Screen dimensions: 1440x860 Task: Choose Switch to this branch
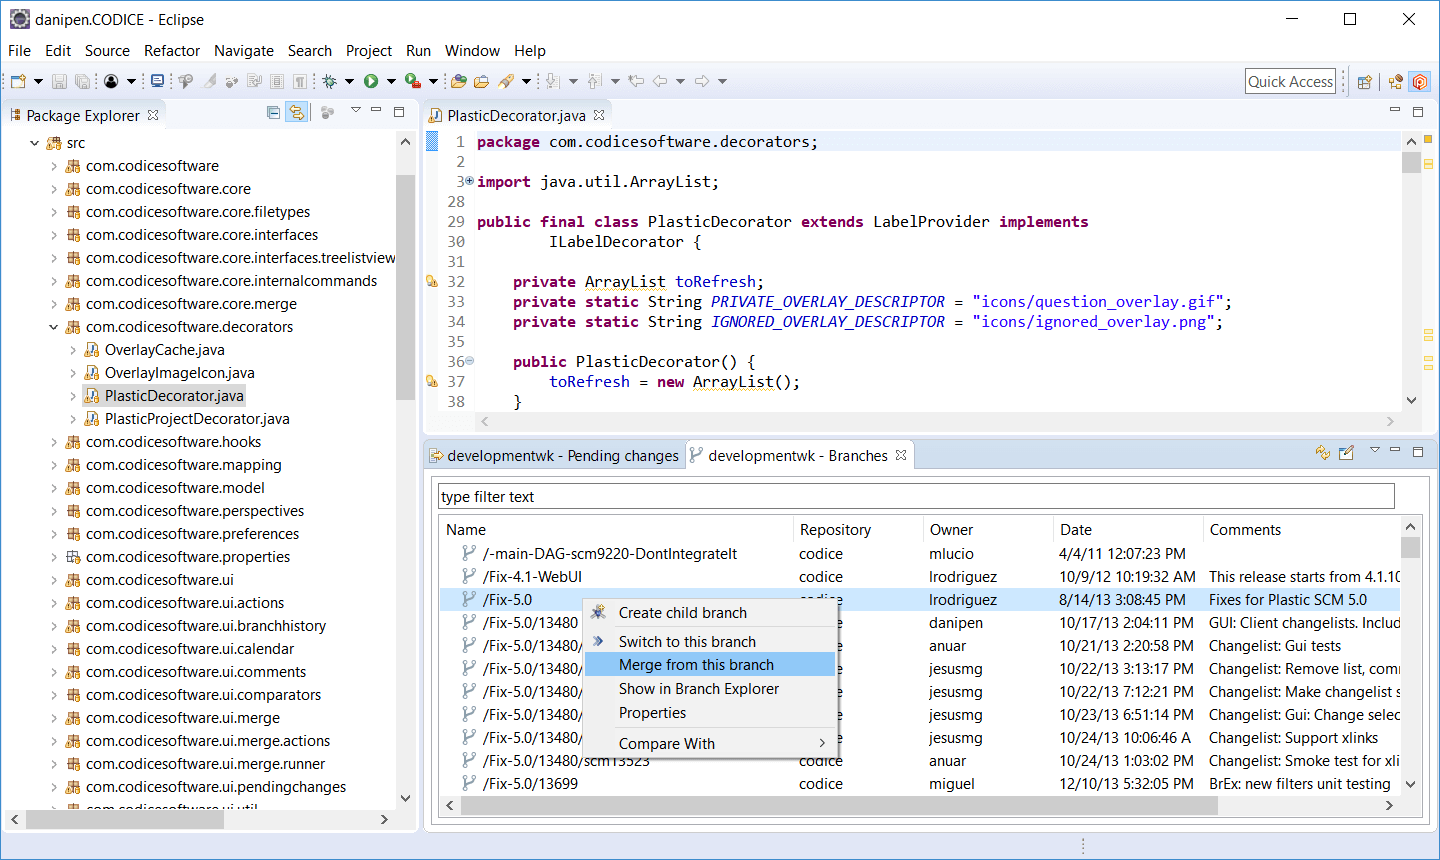[710, 642]
